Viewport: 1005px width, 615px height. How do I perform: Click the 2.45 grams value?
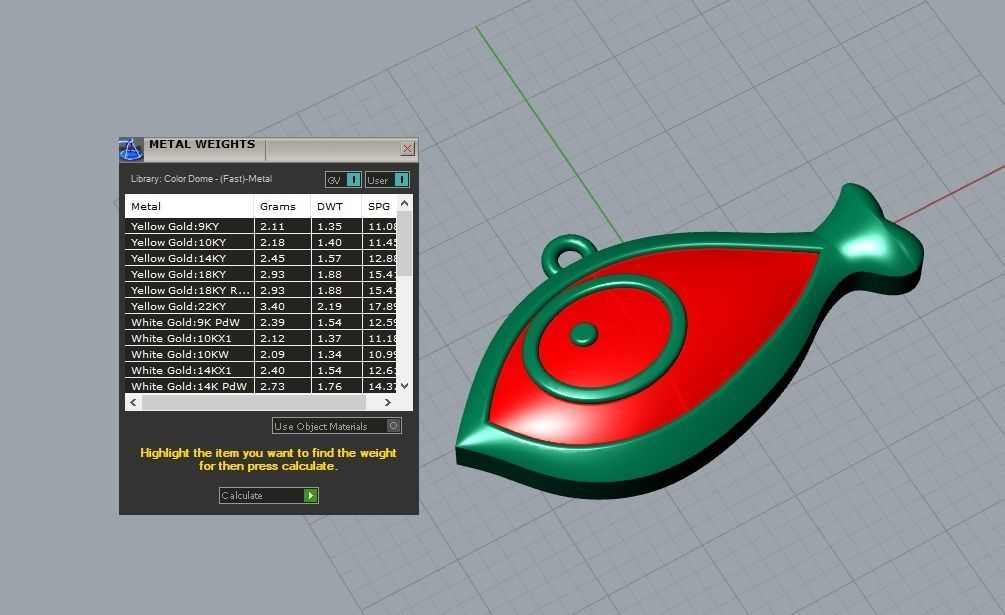(x=272, y=258)
